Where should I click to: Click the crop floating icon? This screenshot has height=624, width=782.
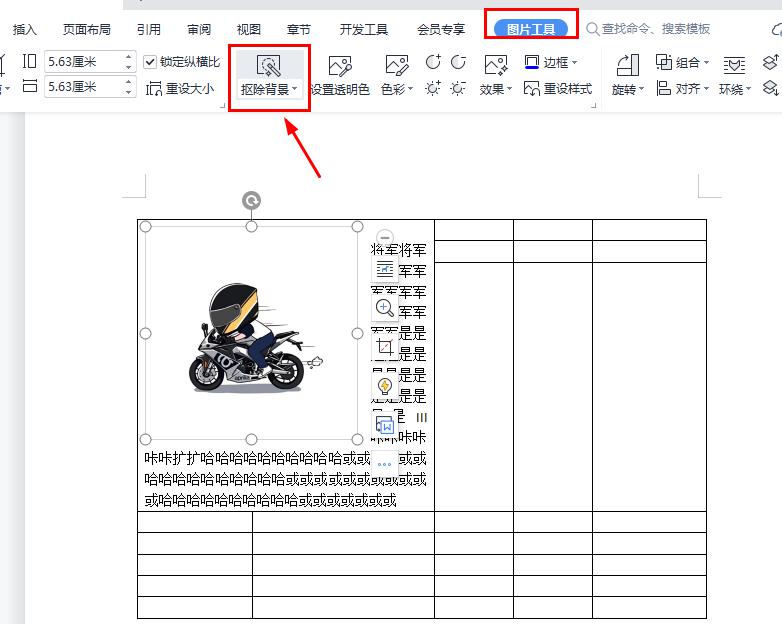[385, 347]
